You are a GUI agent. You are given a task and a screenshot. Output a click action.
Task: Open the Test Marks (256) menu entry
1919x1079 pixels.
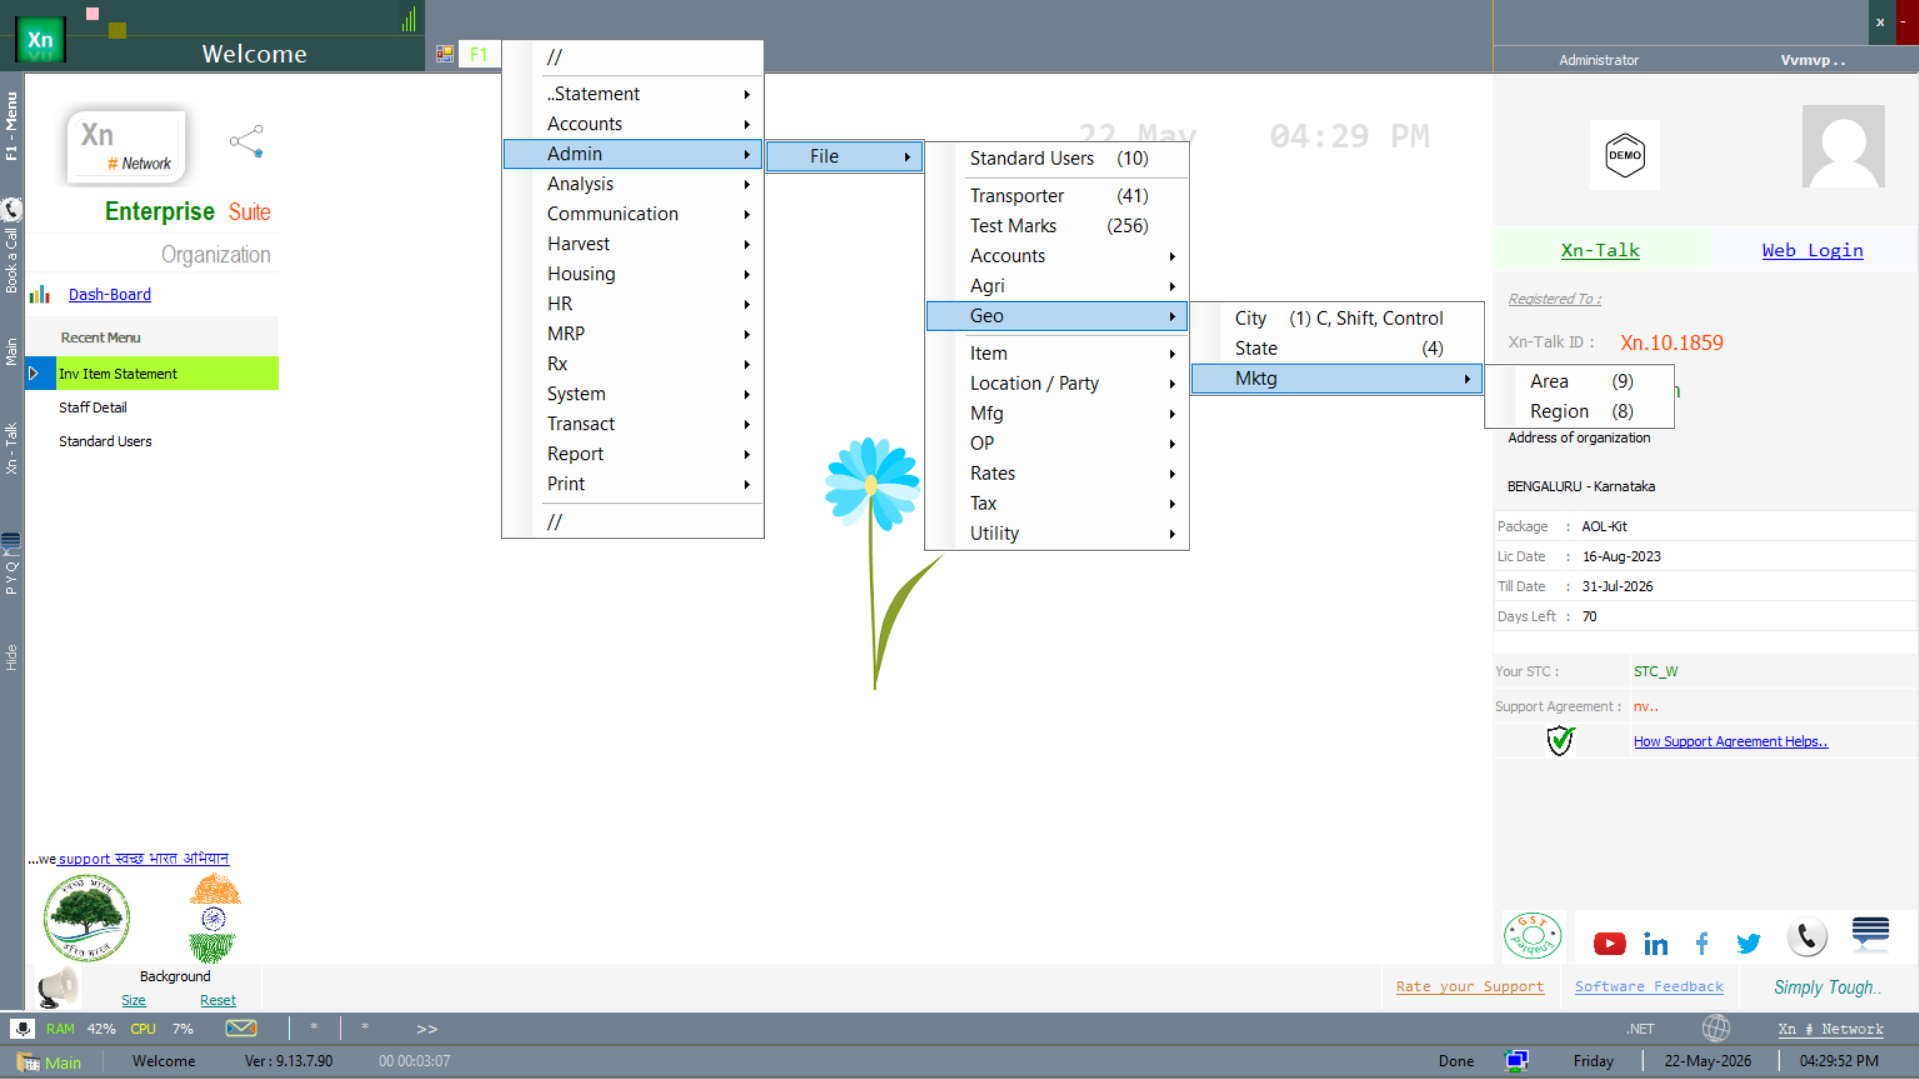point(1057,226)
